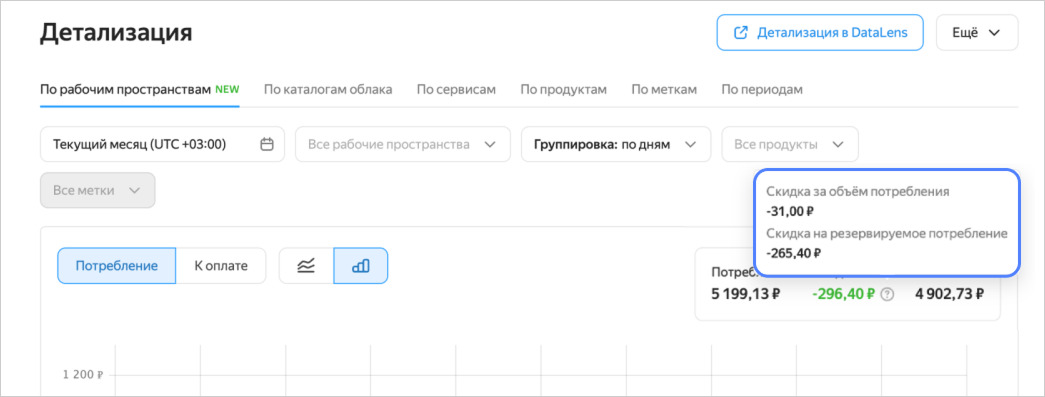Select the По меткам tab

tap(664, 89)
